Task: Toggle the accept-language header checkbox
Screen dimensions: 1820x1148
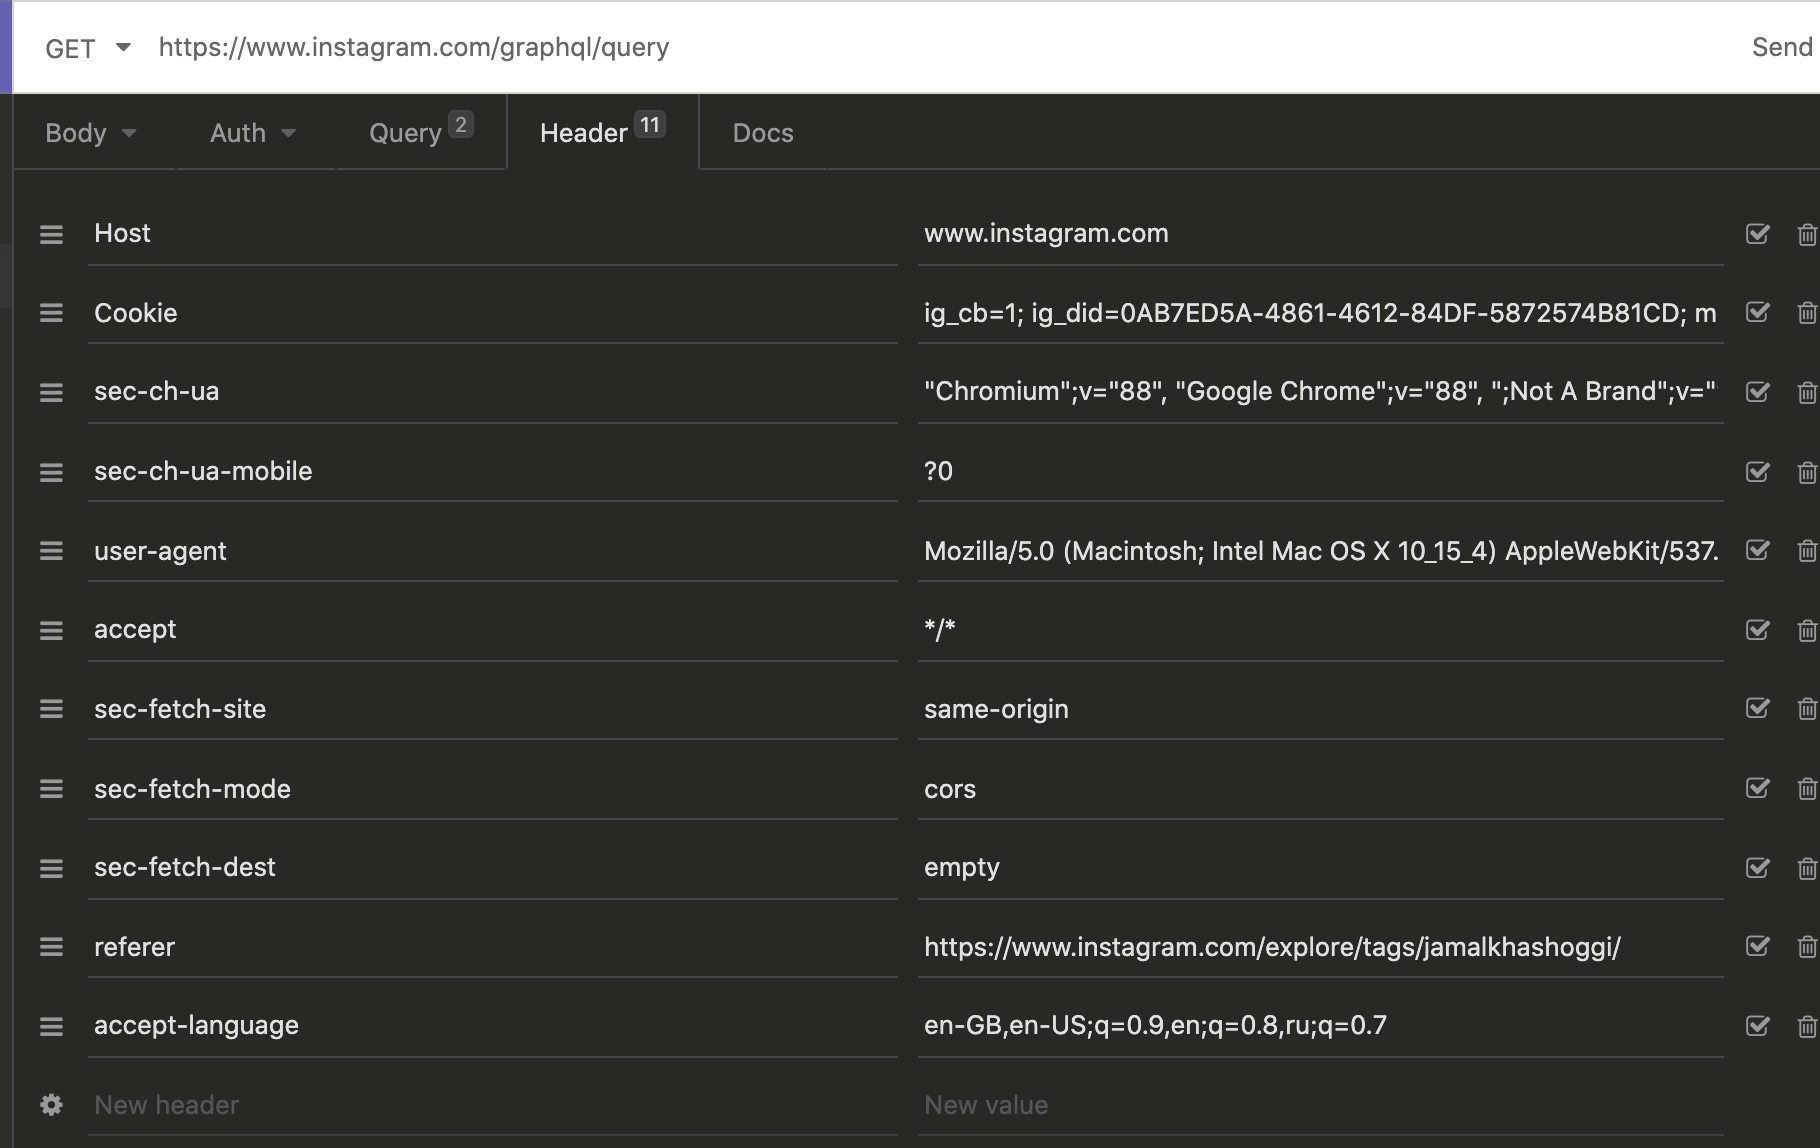Action: coord(1757,1026)
